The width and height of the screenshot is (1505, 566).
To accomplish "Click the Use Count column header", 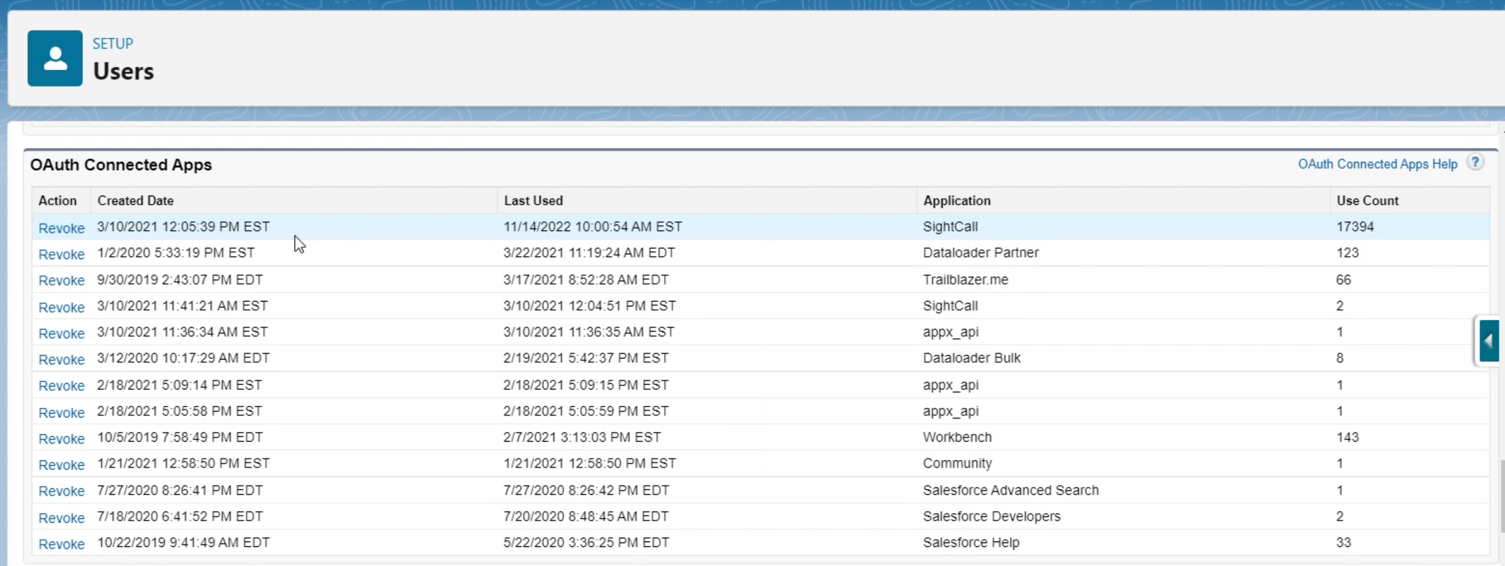I will point(1367,200).
